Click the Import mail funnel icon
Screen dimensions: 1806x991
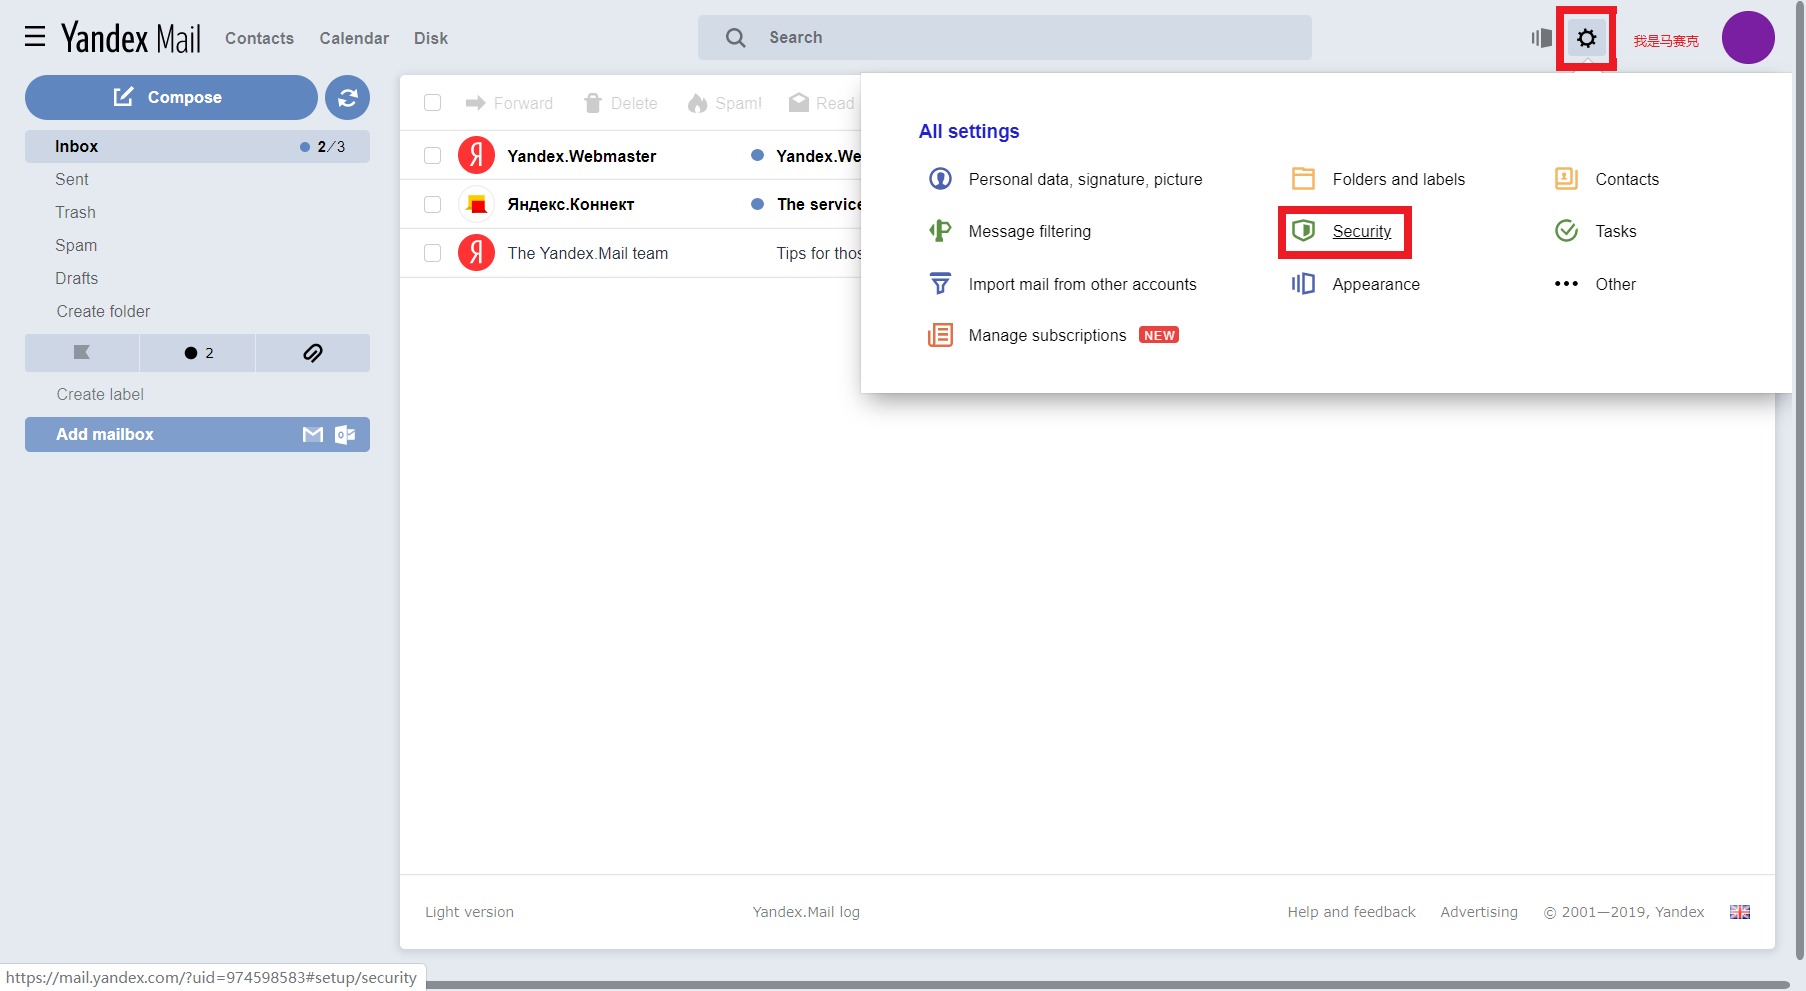pyautogui.click(x=940, y=284)
